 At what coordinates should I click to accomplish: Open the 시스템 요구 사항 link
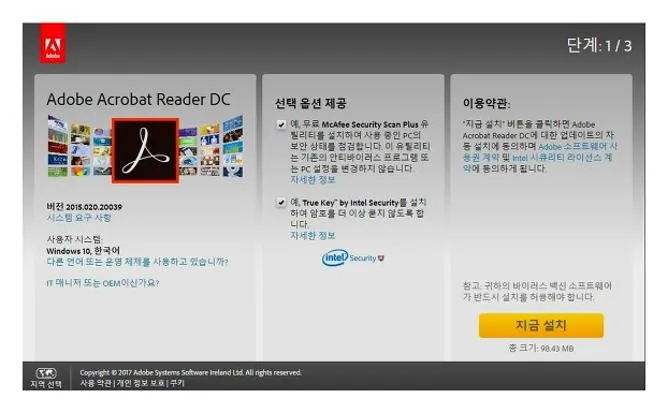point(79,218)
